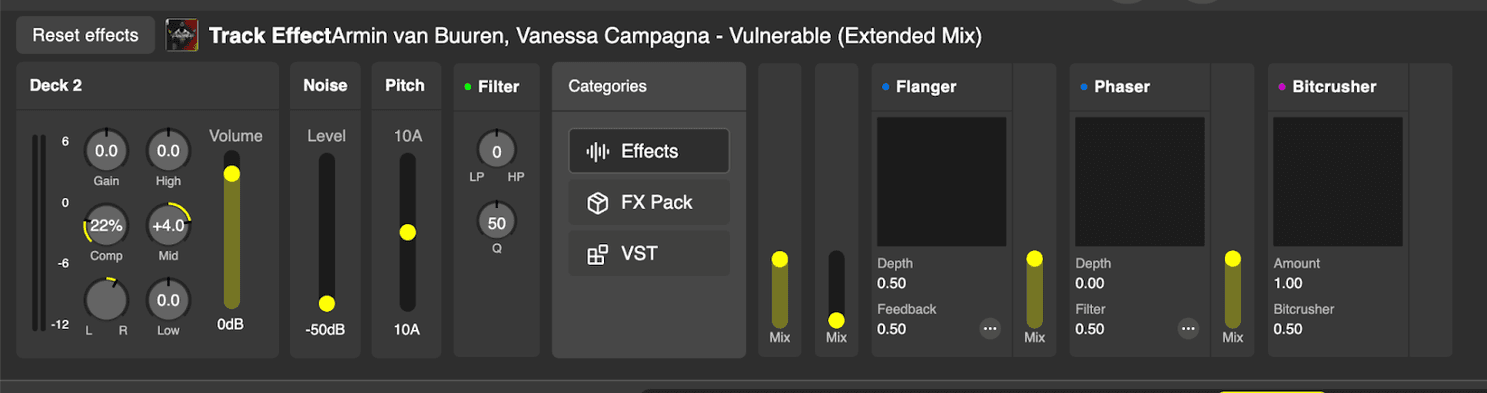1487x393 pixels.
Task: Click the Comp knob showing 22%
Action: click(106, 225)
